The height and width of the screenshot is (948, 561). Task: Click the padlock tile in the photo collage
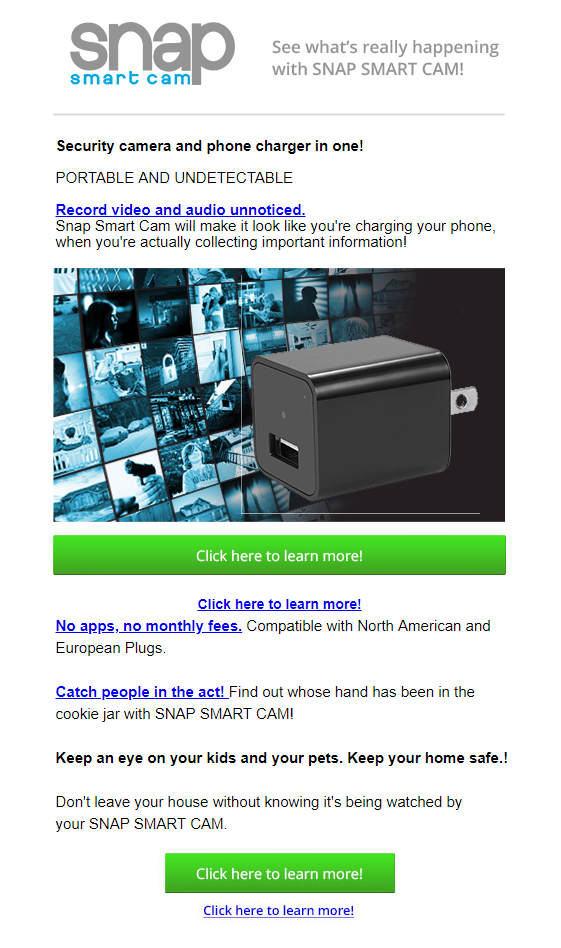[x=169, y=365]
